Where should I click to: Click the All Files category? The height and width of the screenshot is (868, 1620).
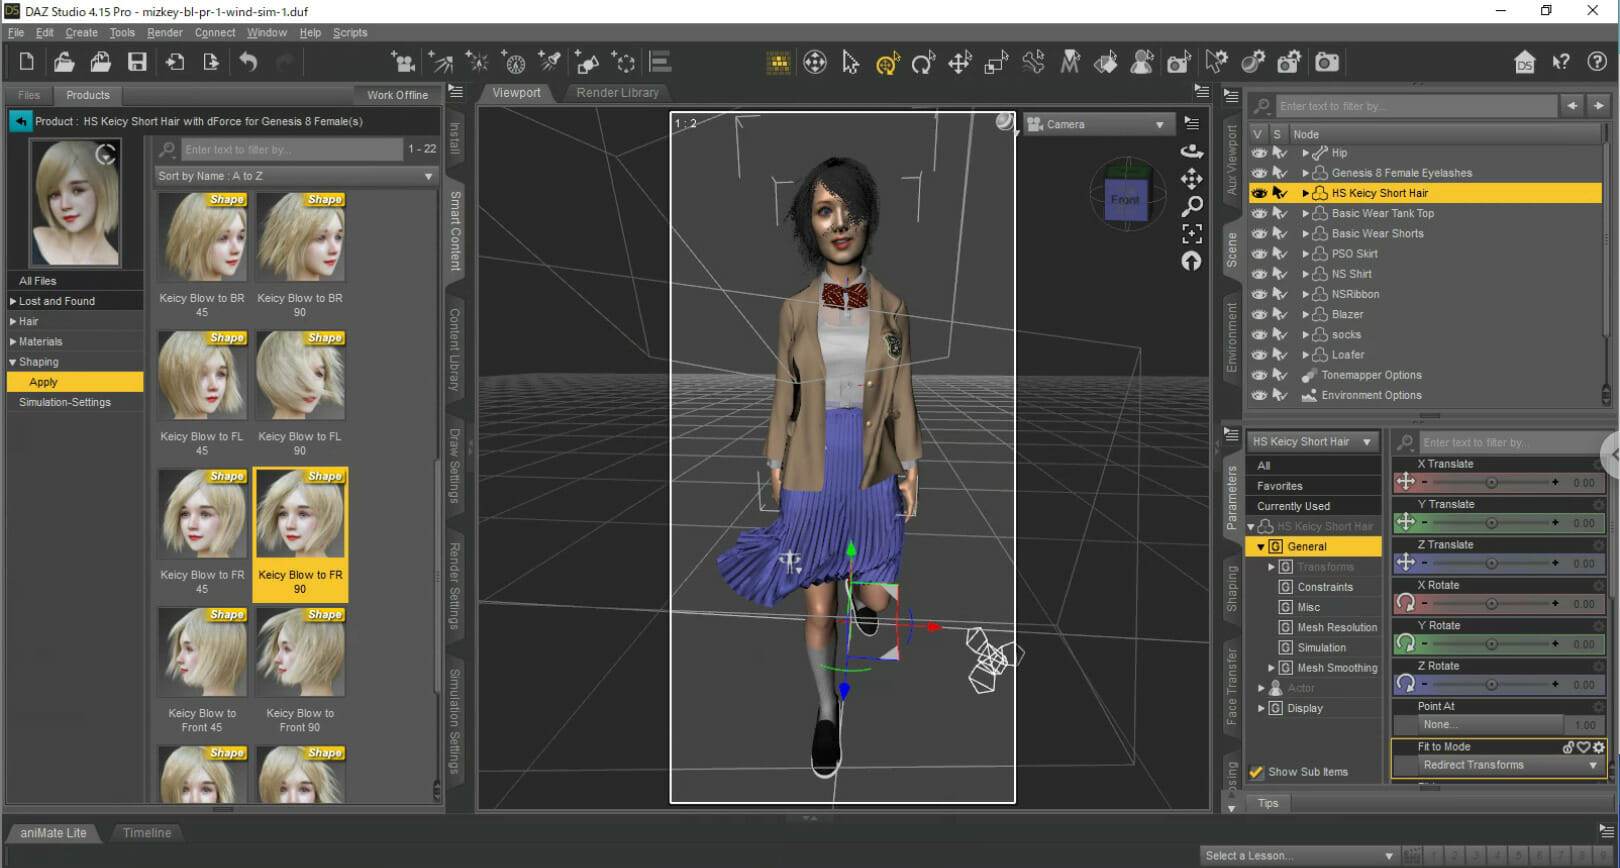75,281
